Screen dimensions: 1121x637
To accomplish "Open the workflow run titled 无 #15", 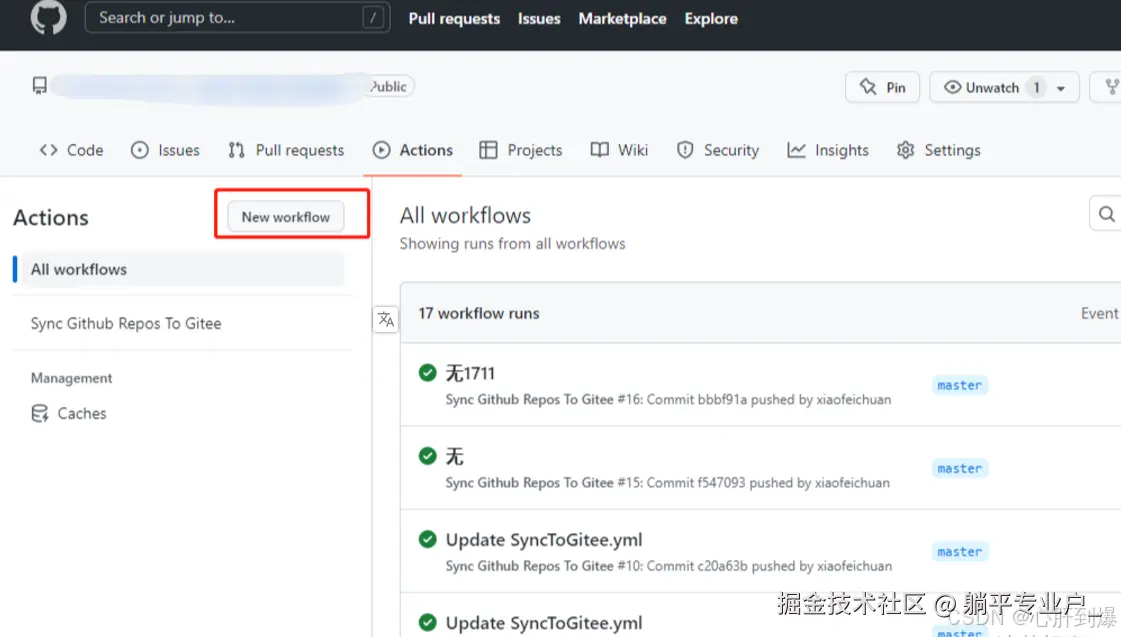I will click(455, 456).
